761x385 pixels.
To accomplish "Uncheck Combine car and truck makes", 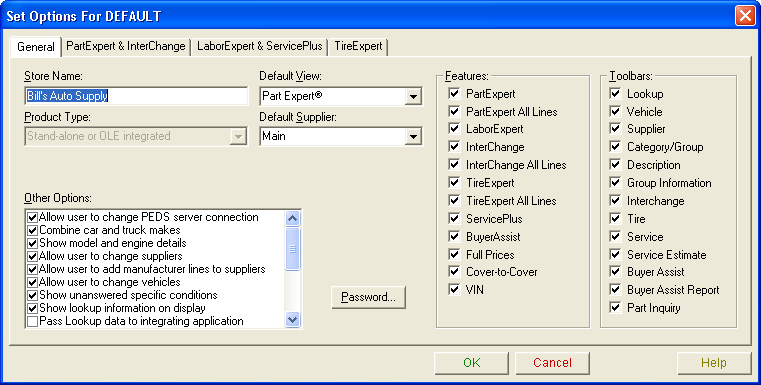I will tap(33, 230).
